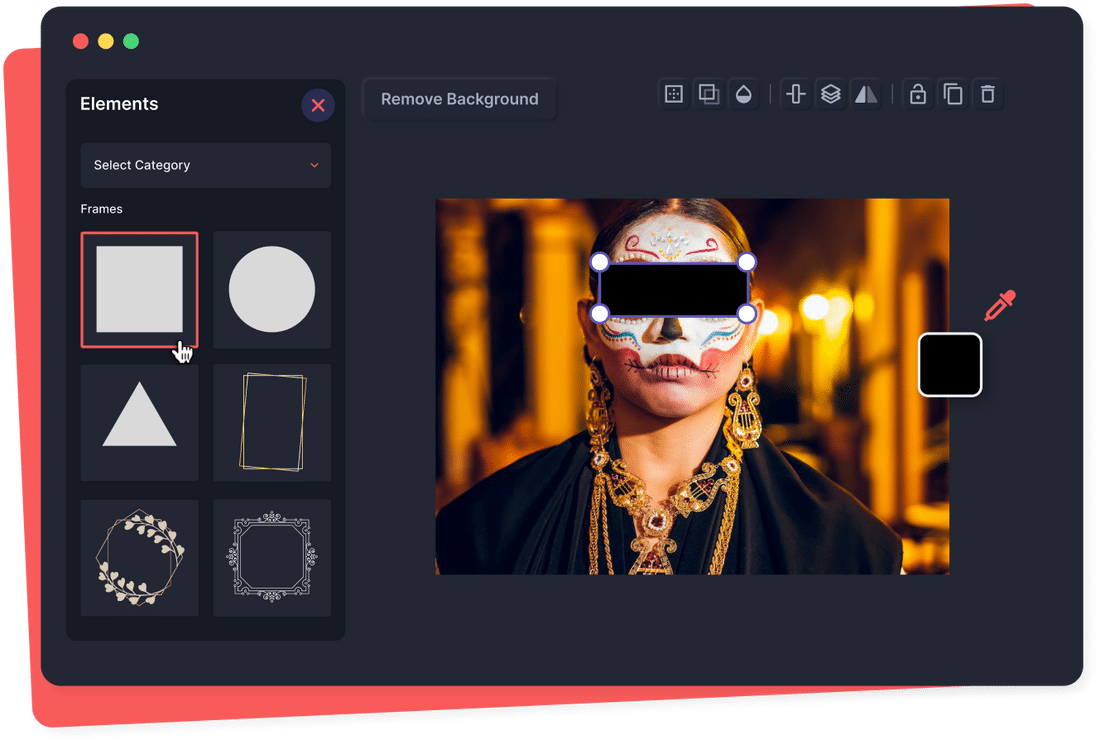
Task: Delete the selected element with trash icon
Action: pyautogui.click(x=988, y=93)
